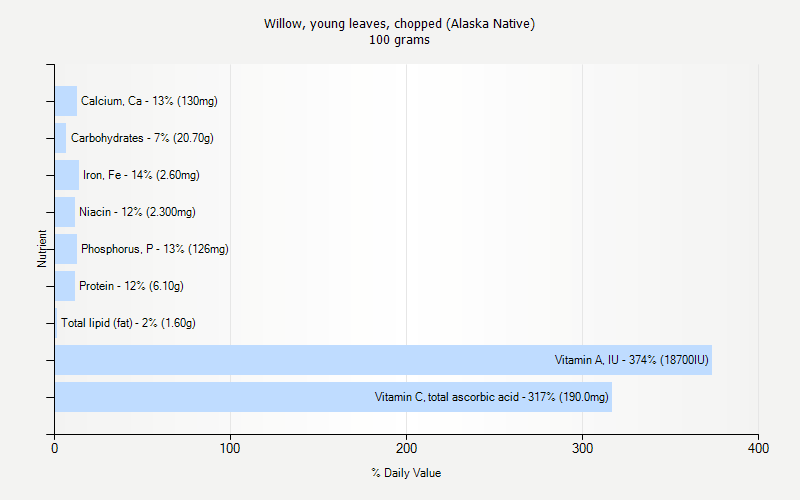Image resolution: width=800 pixels, height=500 pixels.
Task: Select the Phosphorus, P bar
Action: (x=66, y=249)
